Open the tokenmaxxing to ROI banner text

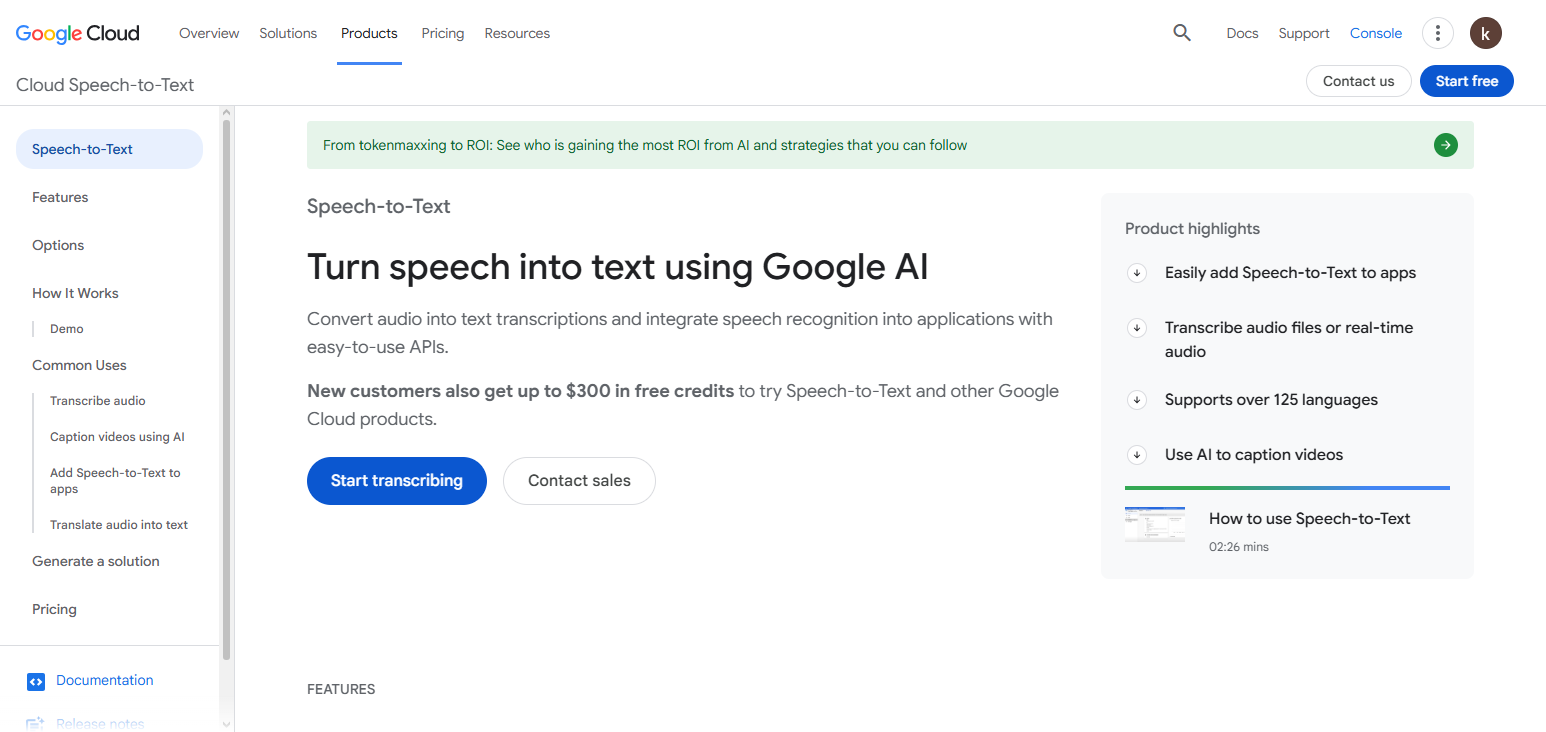[x=645, y=145]
